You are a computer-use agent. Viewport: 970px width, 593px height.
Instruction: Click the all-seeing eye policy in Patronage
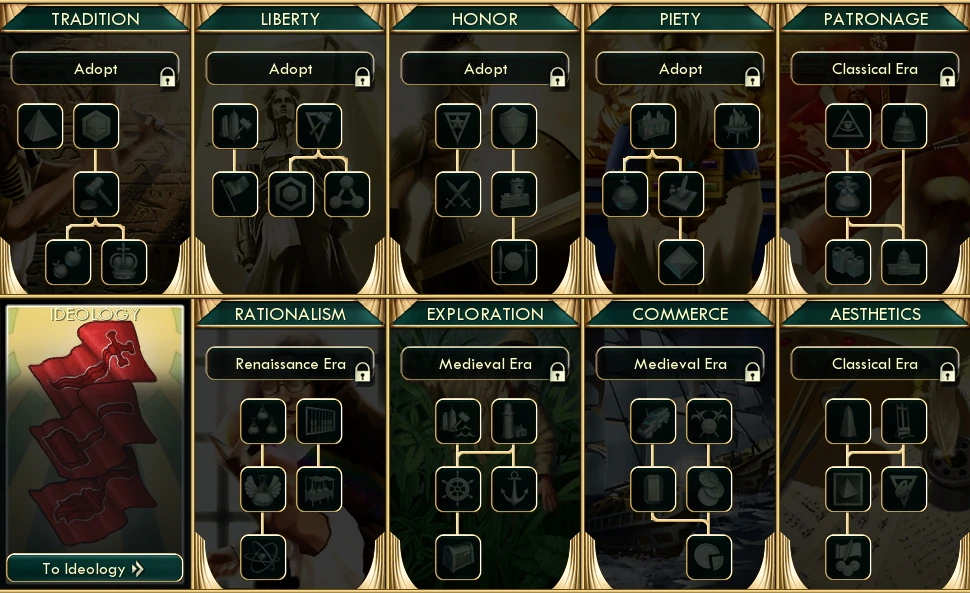click(x=848, y=126)
